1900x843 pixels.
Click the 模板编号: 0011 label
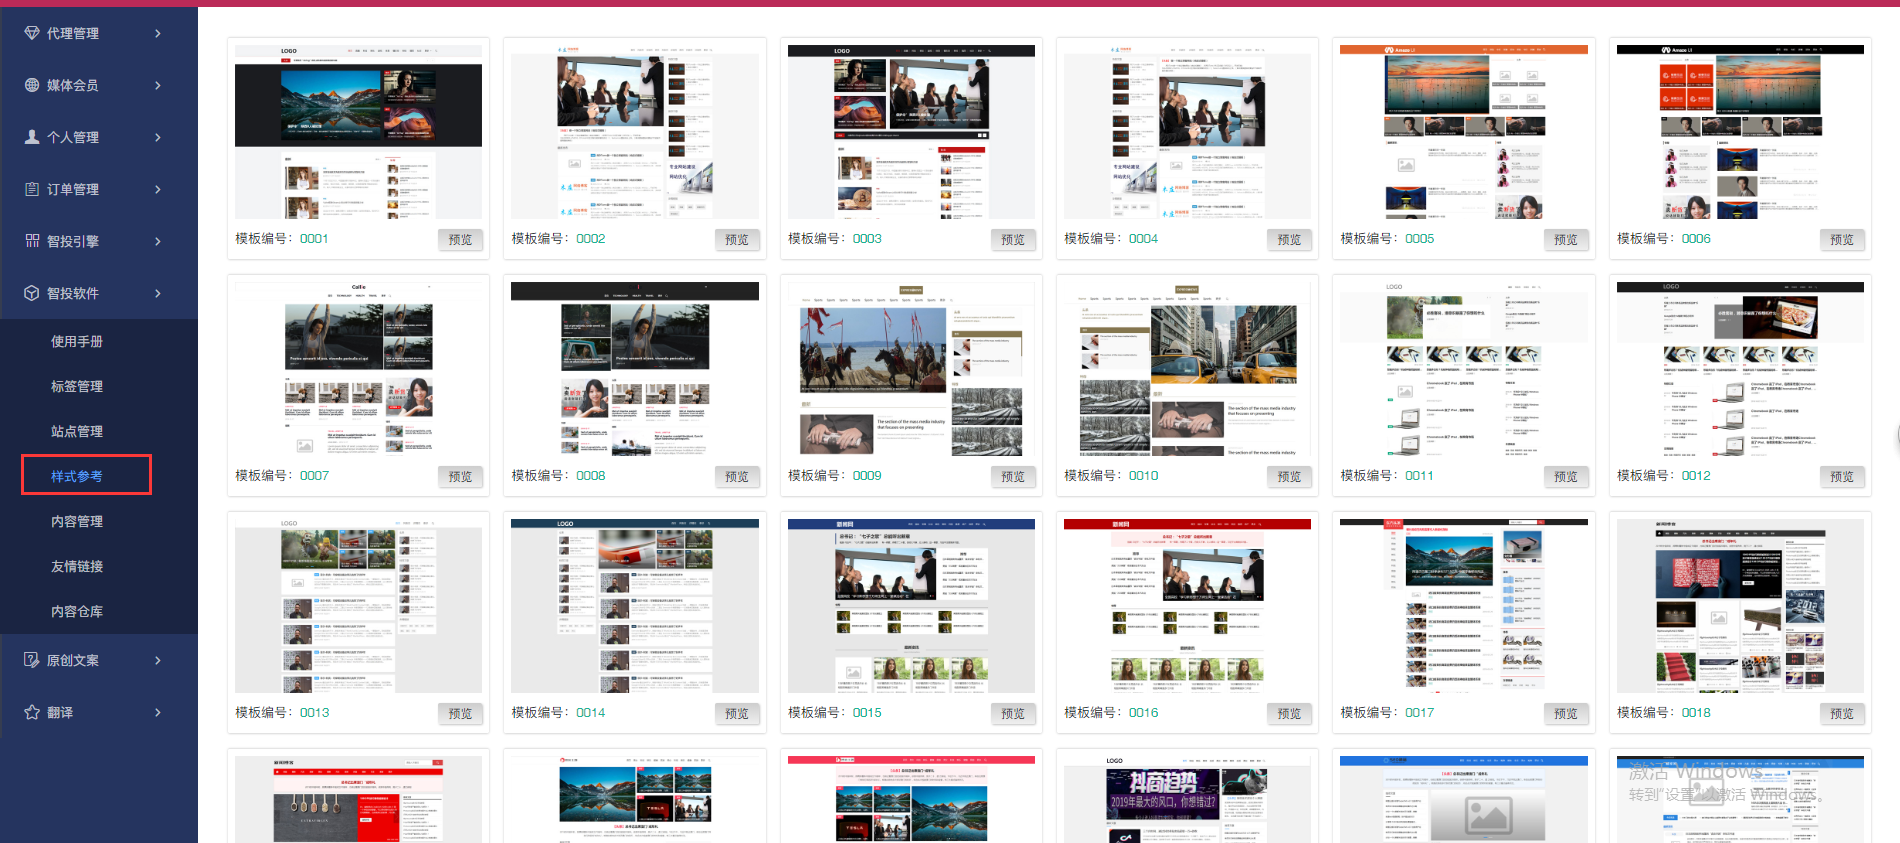point(1387,476)
